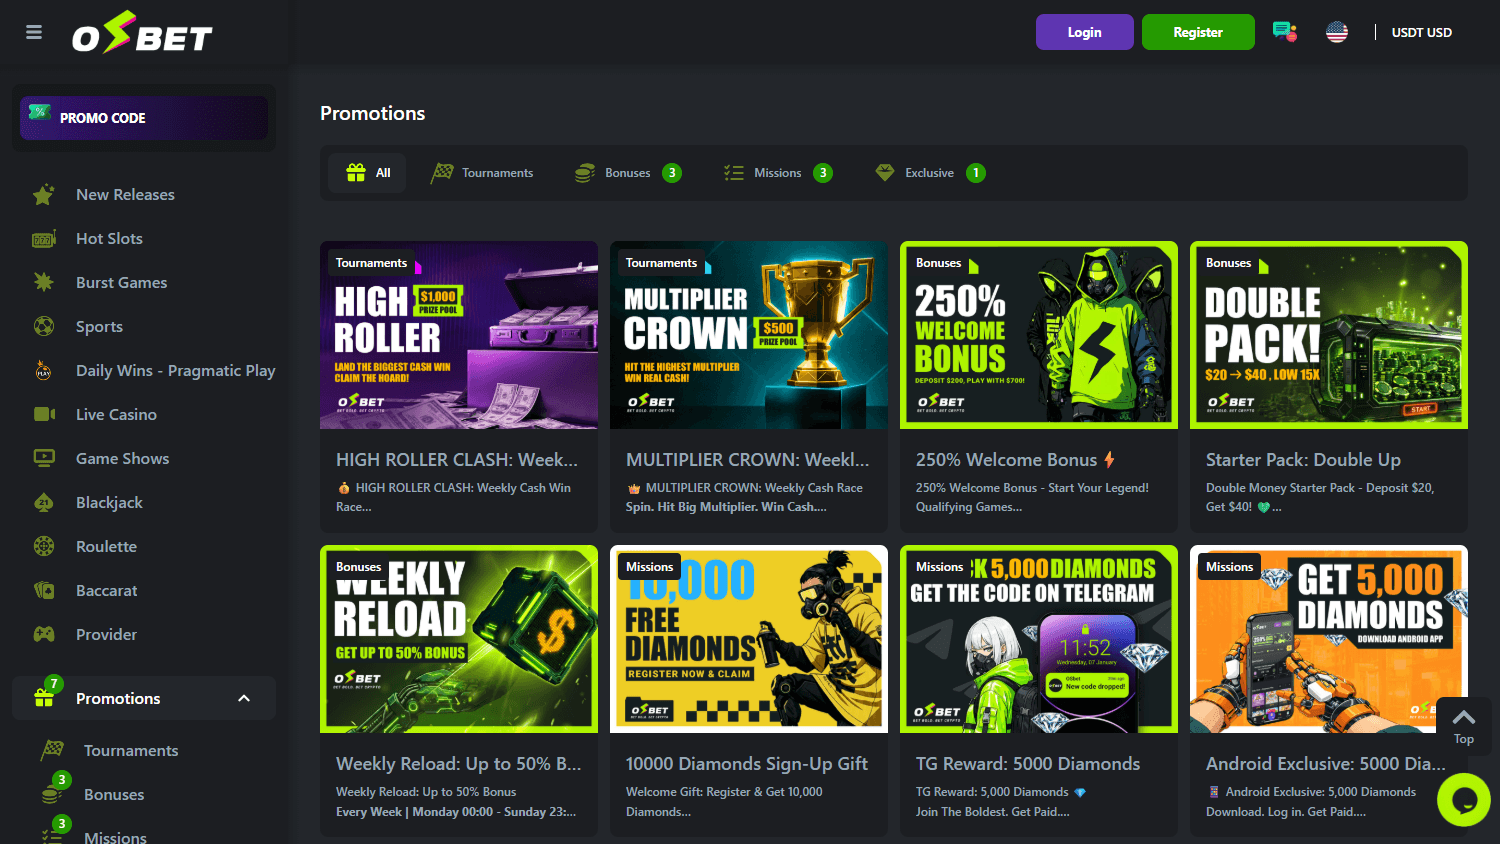The image size is (1500, 844).
Task: Select the Baccarat sidebar icon
Action: click(43, 590)
